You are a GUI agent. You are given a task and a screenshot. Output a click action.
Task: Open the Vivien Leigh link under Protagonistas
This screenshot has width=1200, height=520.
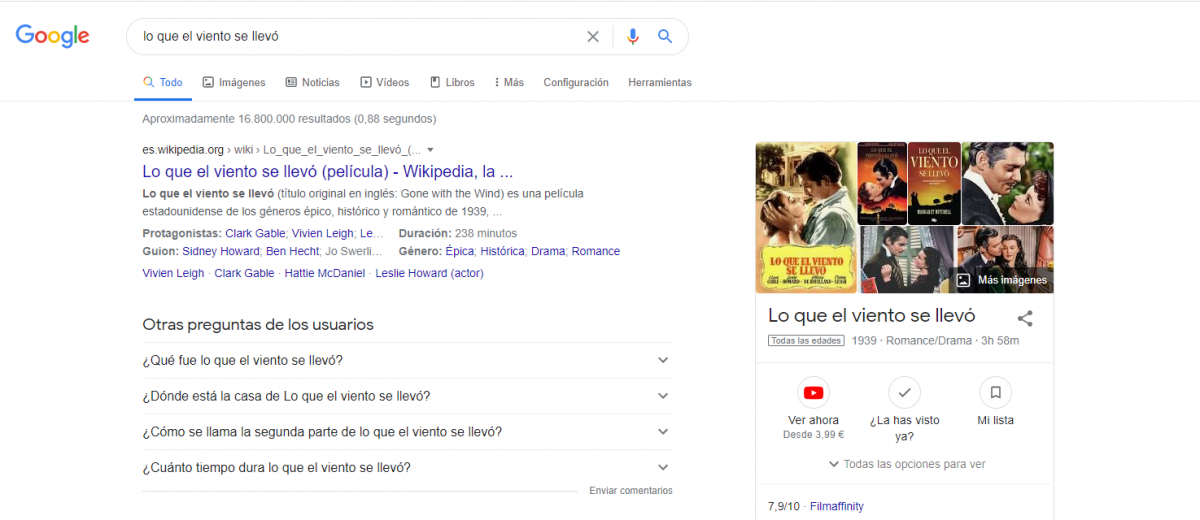coord(322,233)
